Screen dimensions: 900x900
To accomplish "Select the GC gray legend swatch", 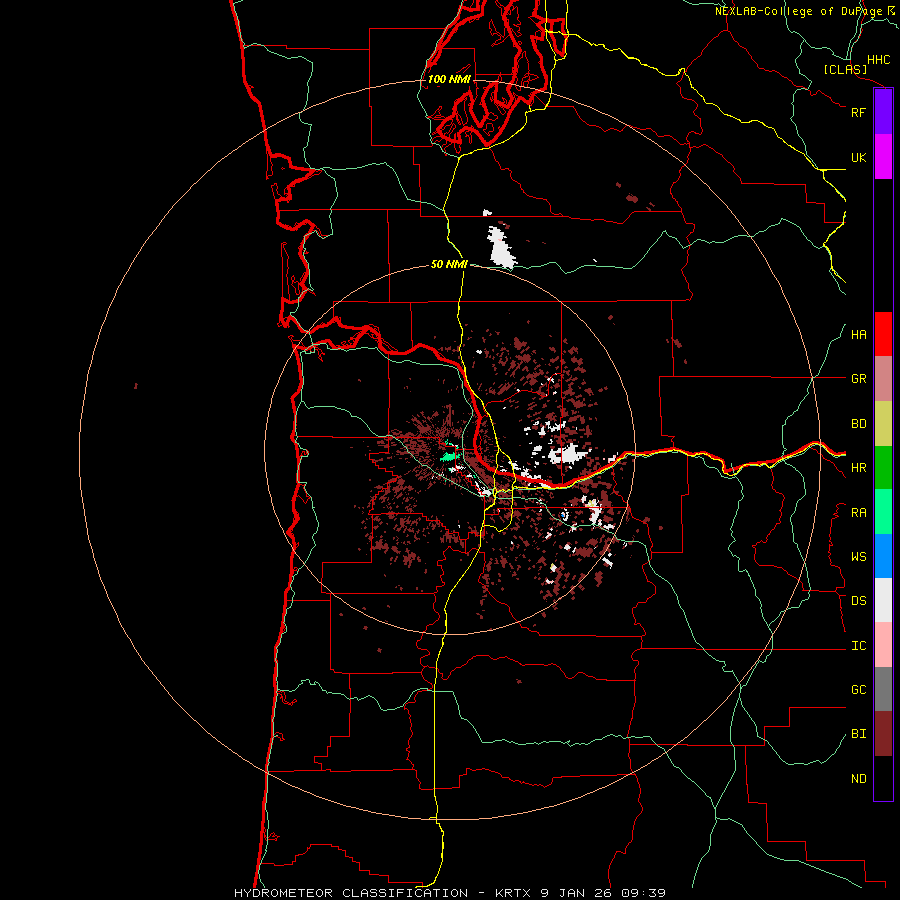I will (883, 689).
